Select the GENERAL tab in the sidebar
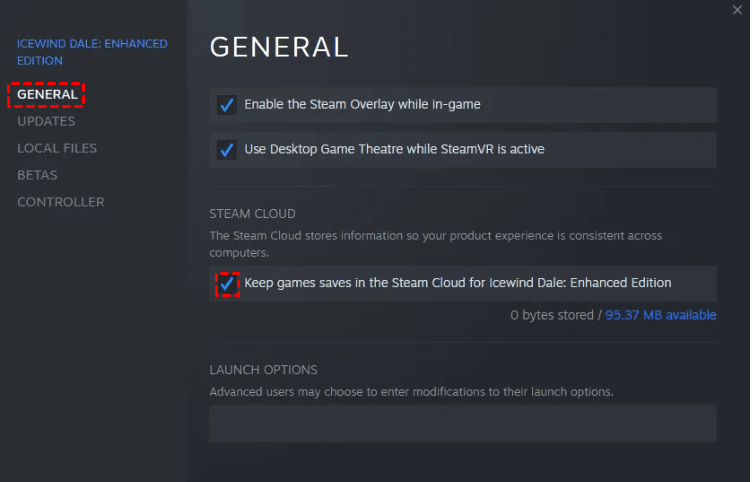 click(x=47, y=94)
